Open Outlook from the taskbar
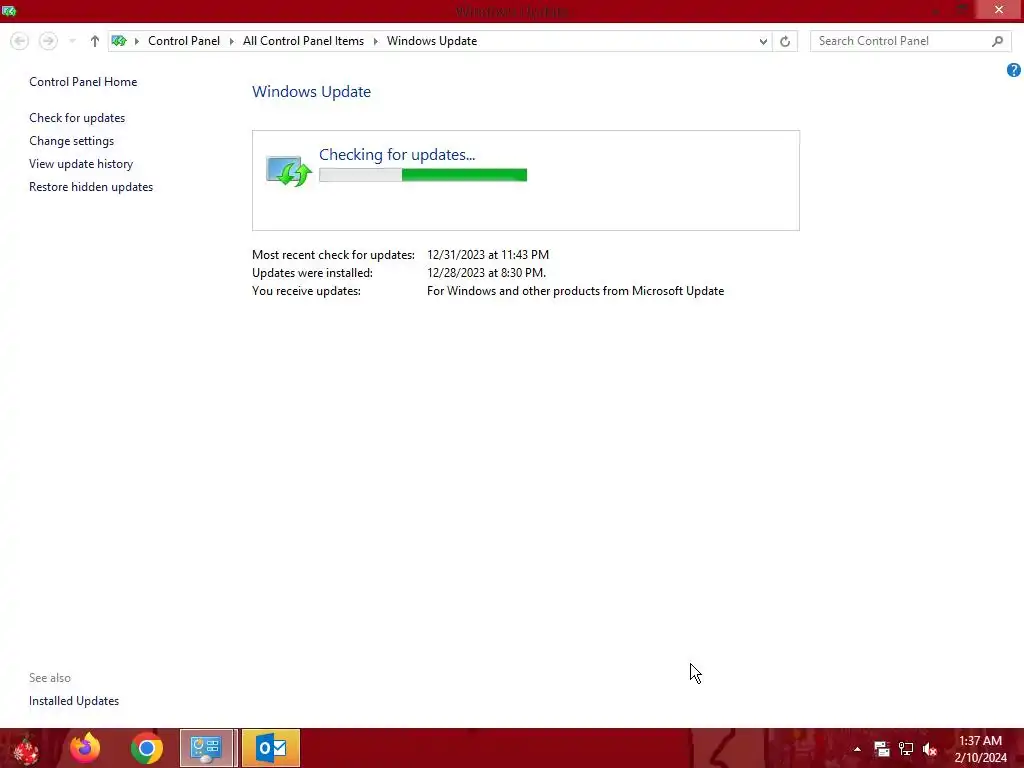The image size is (1024, 768). coord(271,748)
